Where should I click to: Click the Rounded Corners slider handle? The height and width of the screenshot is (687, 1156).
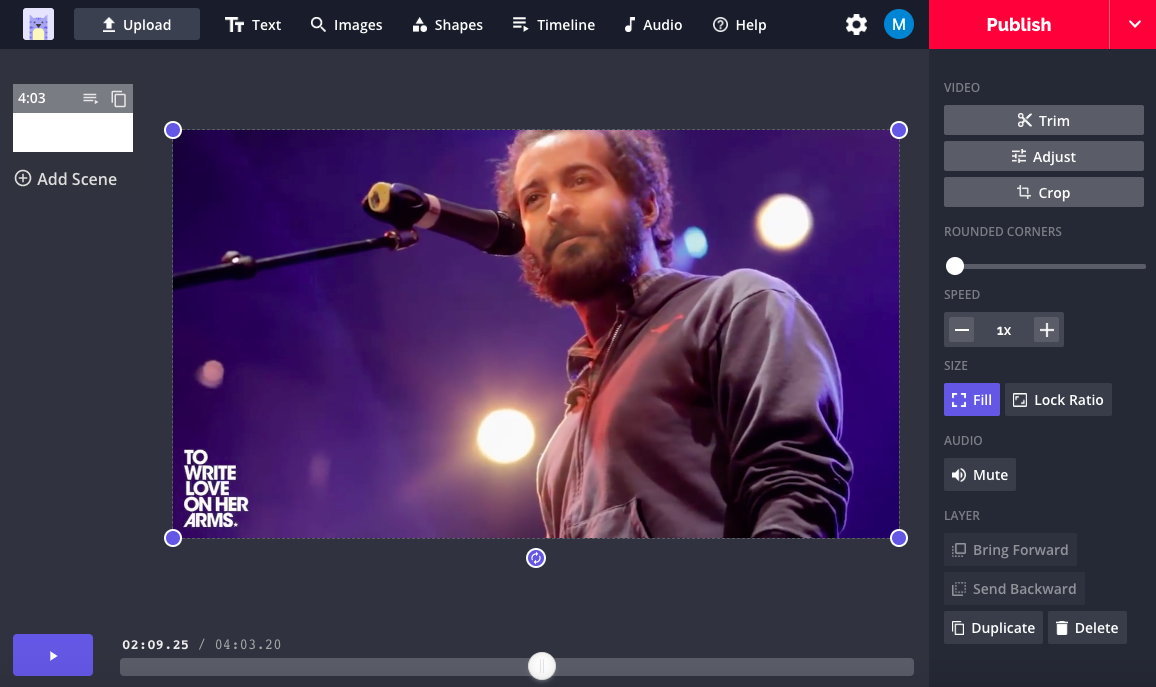point(955,266)
